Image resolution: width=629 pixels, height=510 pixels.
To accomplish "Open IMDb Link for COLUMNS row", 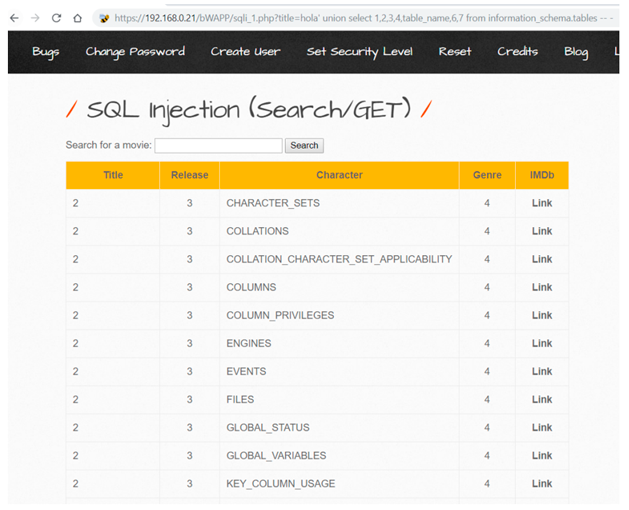I will 541,287.
